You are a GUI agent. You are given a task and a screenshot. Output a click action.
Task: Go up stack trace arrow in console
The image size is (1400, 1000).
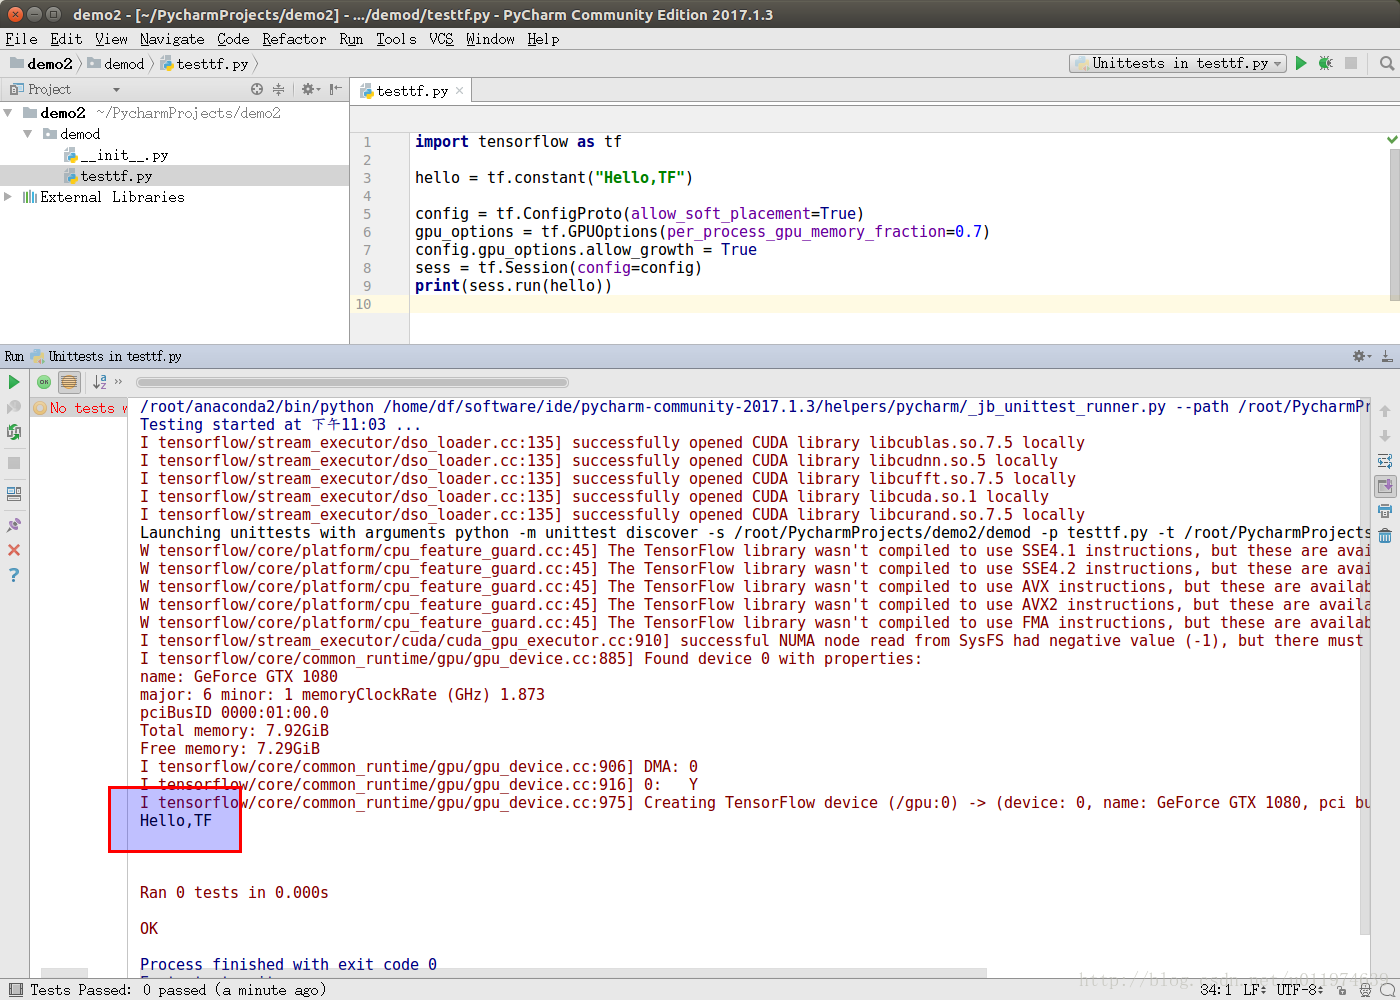[1385, 411]
